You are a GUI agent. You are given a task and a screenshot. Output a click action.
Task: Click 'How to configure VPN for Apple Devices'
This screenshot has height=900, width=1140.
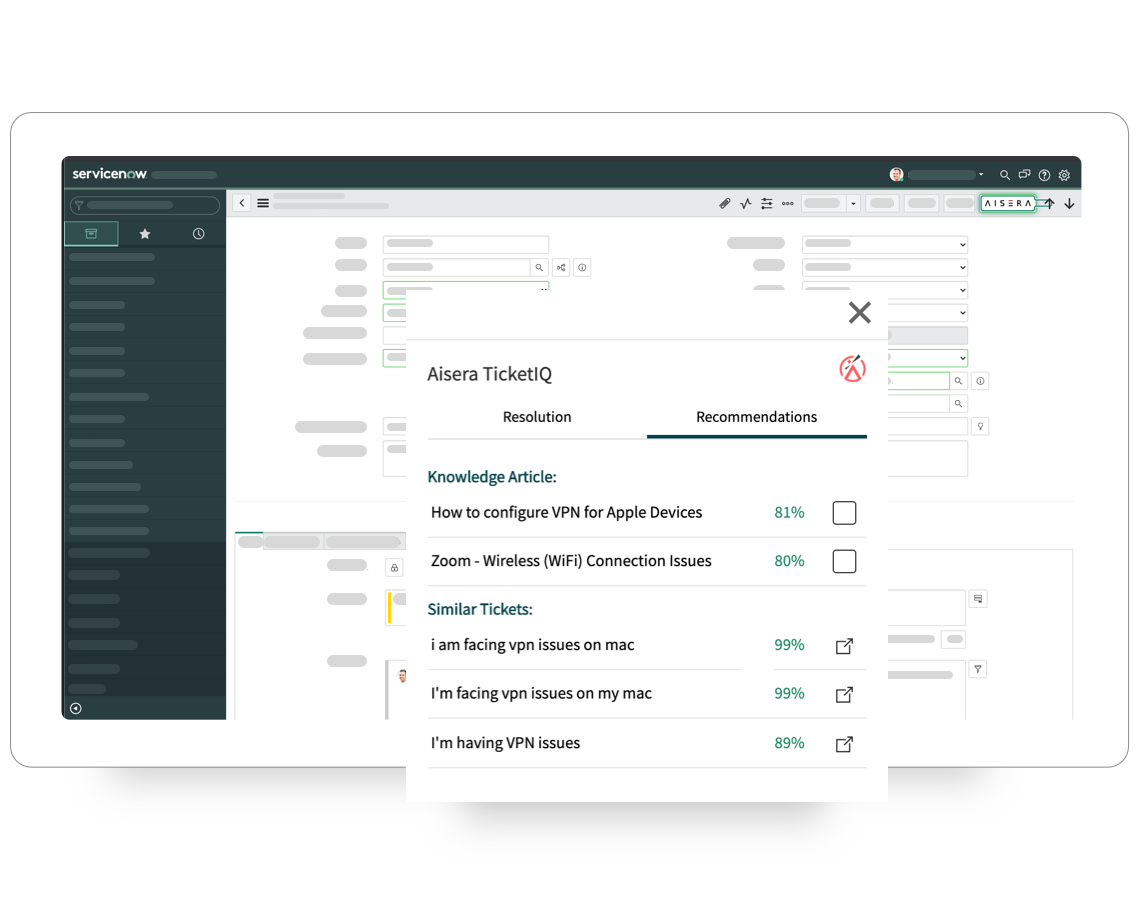[566, 513]
